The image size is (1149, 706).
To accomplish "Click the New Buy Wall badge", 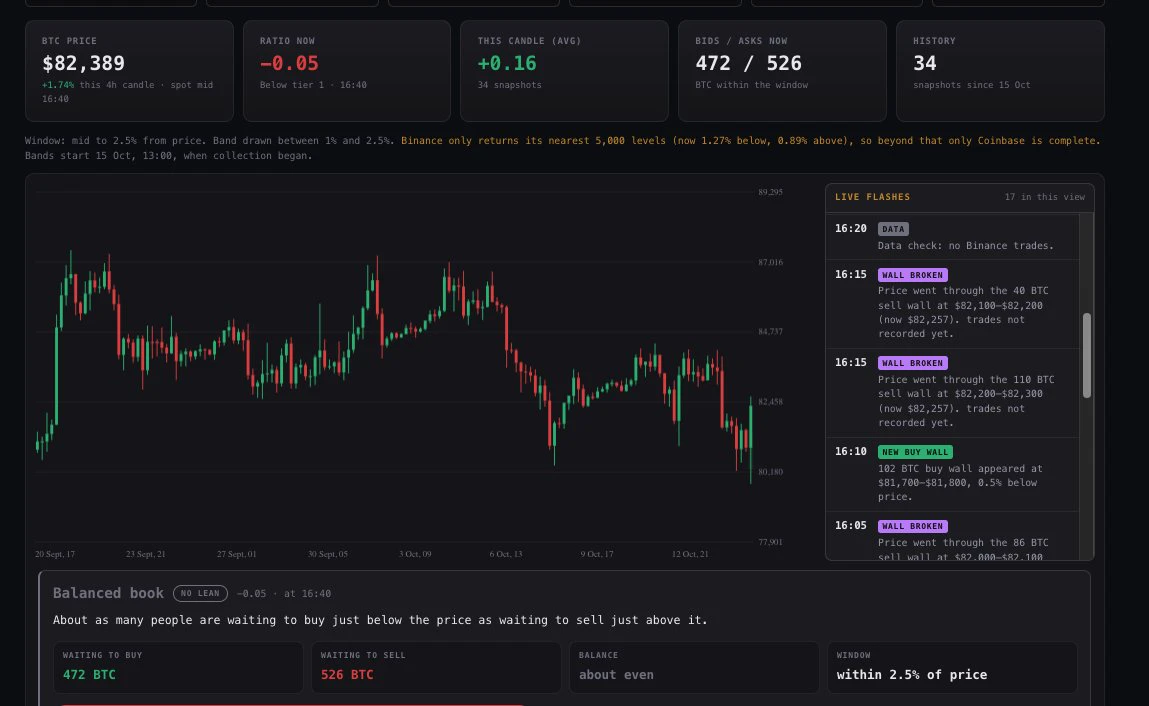I will (915, 452).
